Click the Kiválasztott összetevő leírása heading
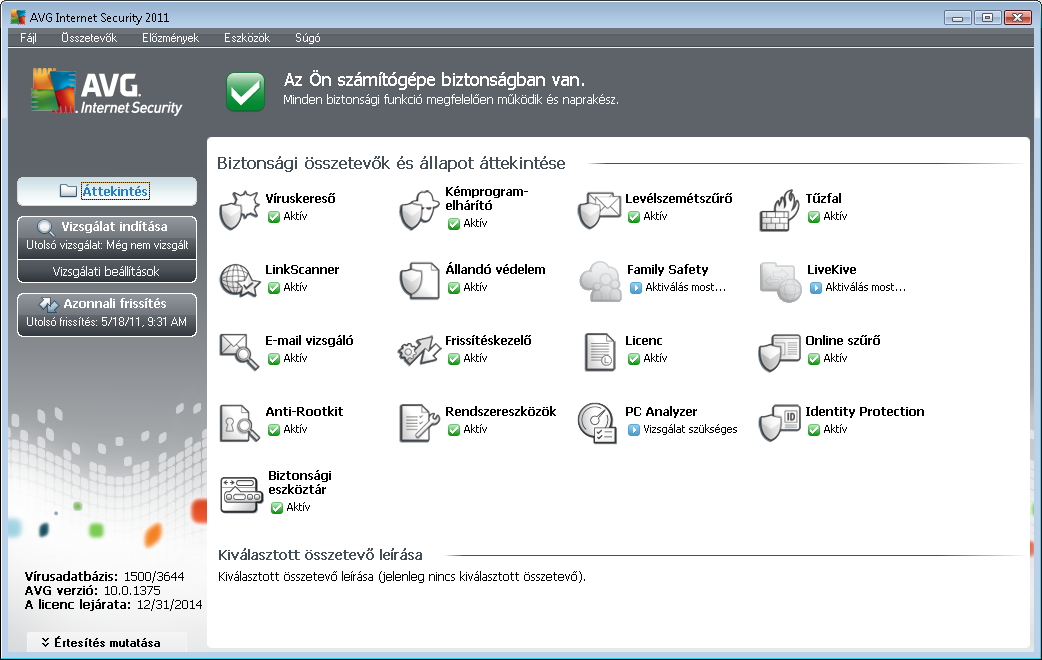 click(320, 554)
